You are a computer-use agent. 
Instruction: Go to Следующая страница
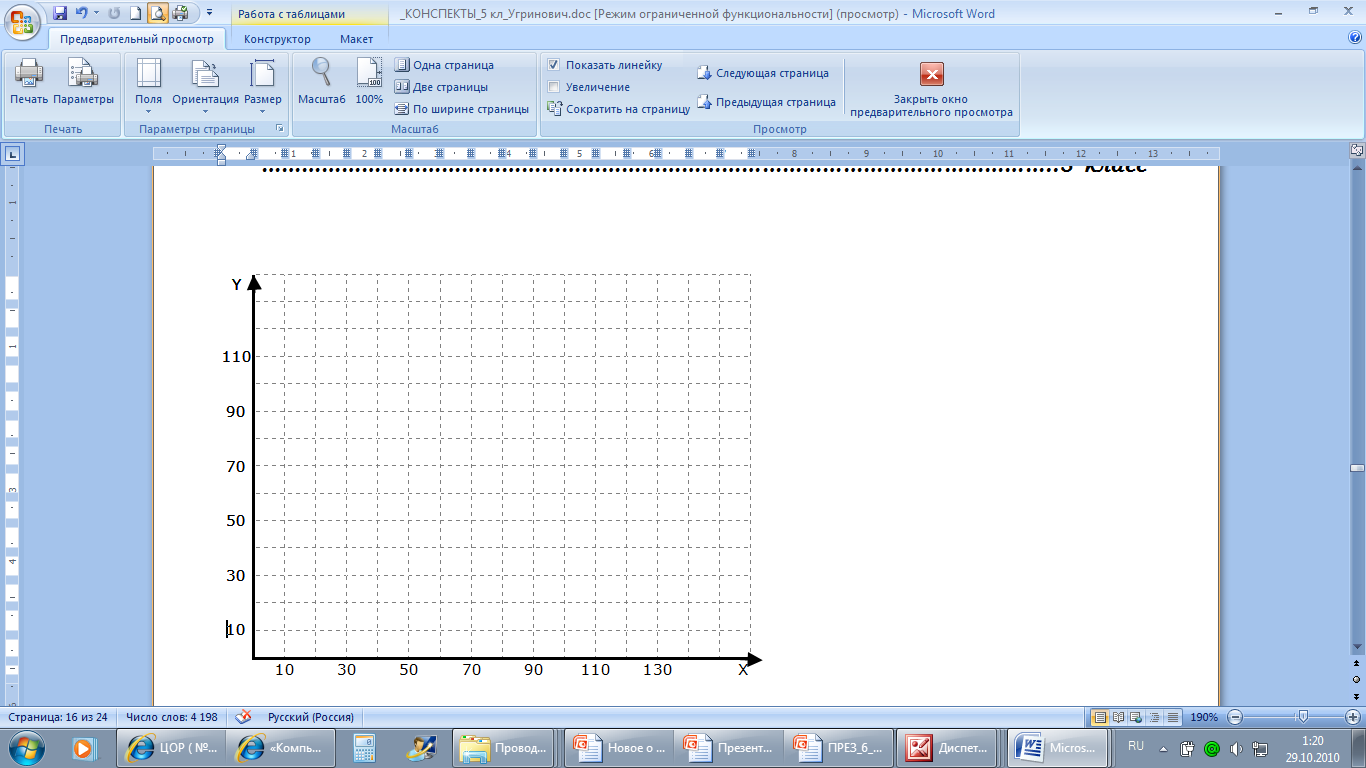point(763,73)
